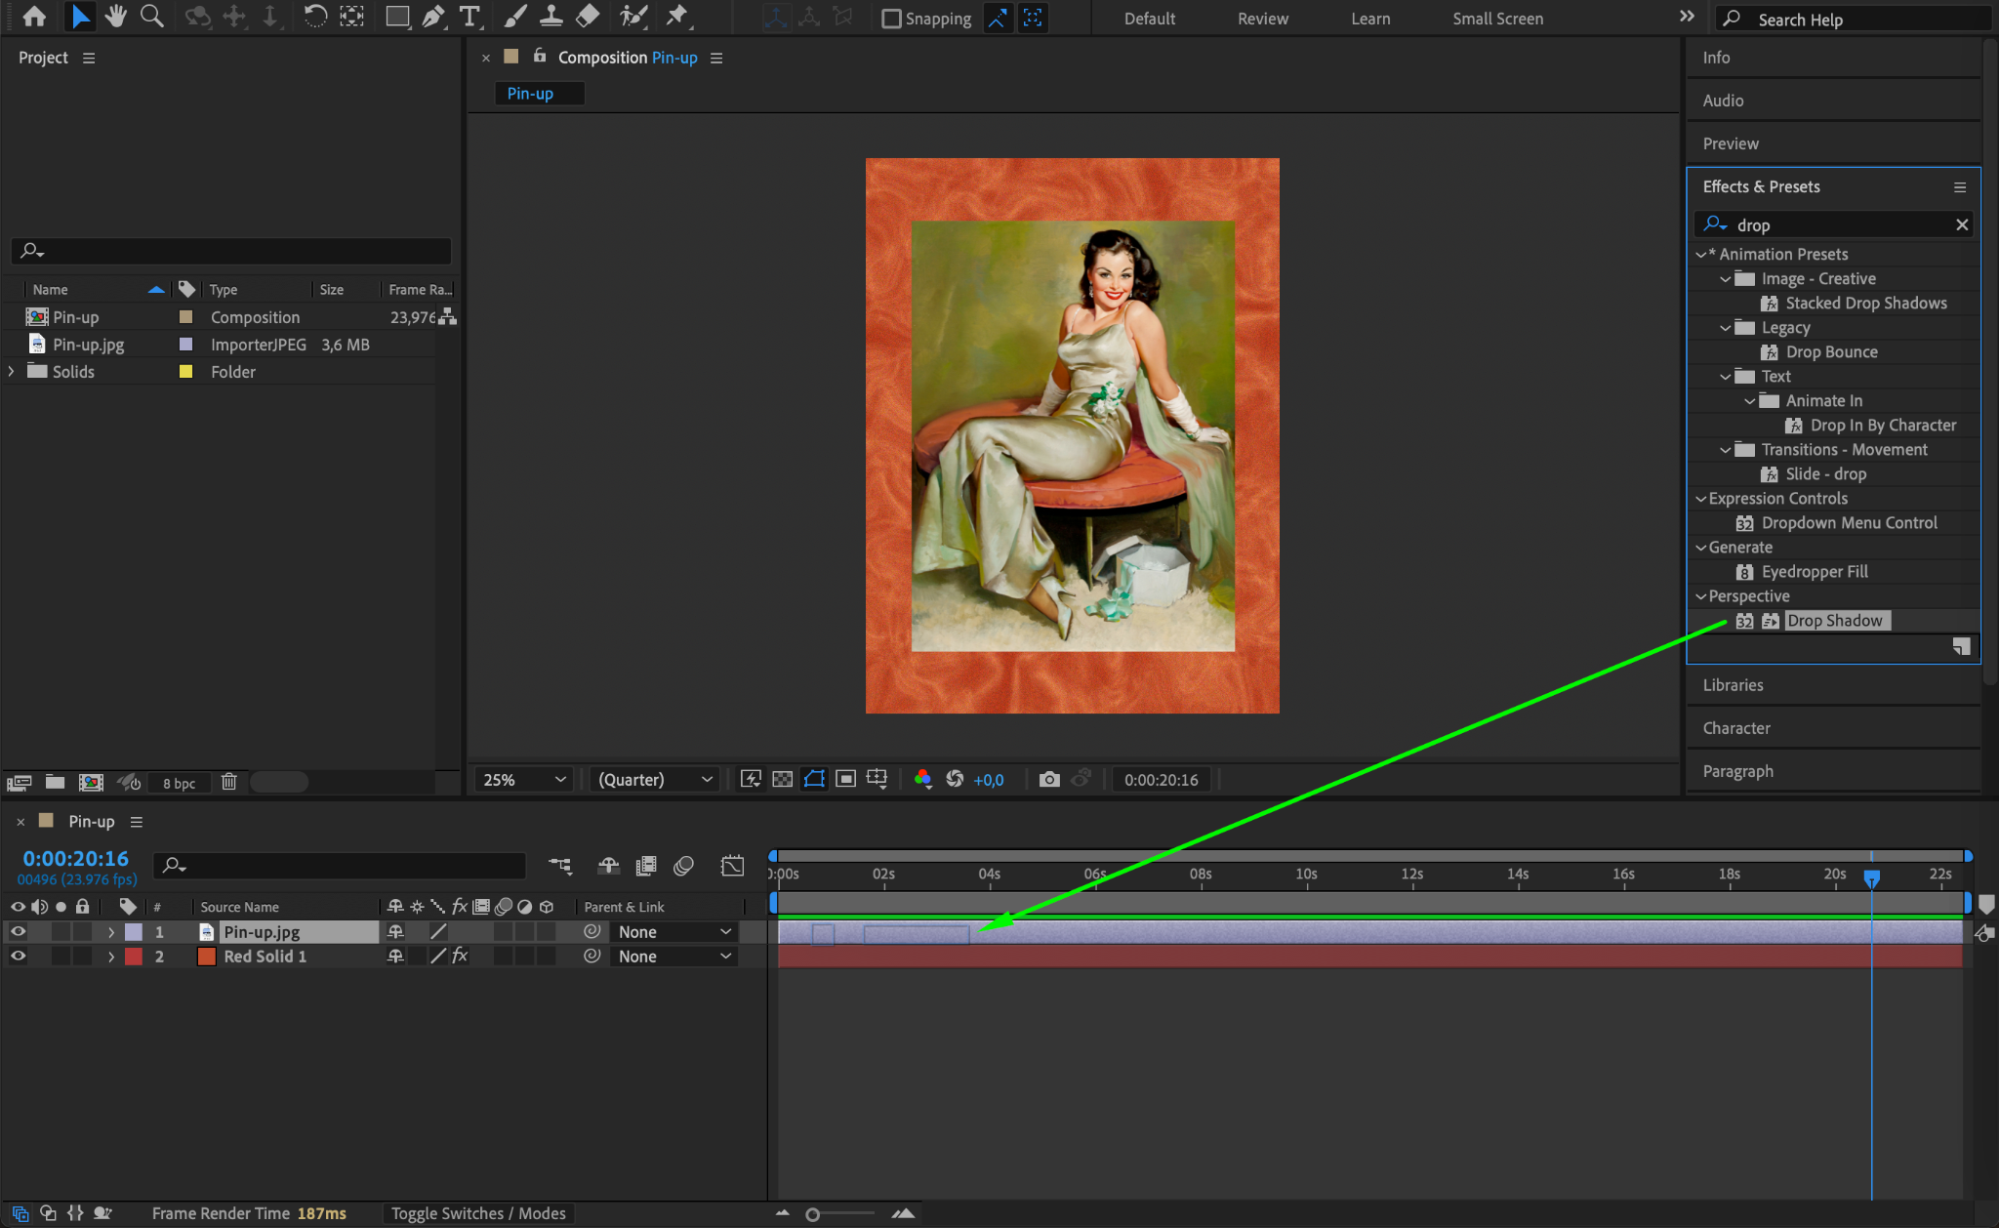Click the timeline zoom slider

click(813, 1214)
